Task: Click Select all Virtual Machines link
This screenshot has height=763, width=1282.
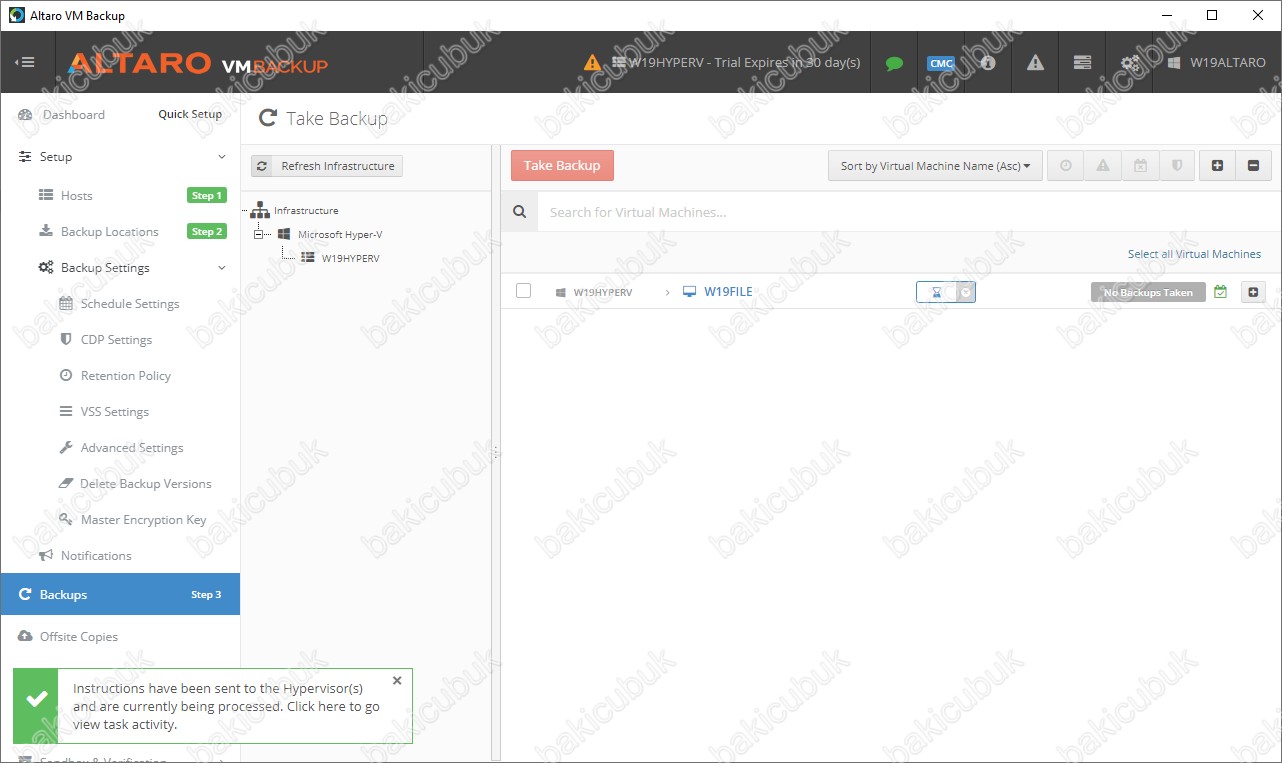Action: (1194, 254)
